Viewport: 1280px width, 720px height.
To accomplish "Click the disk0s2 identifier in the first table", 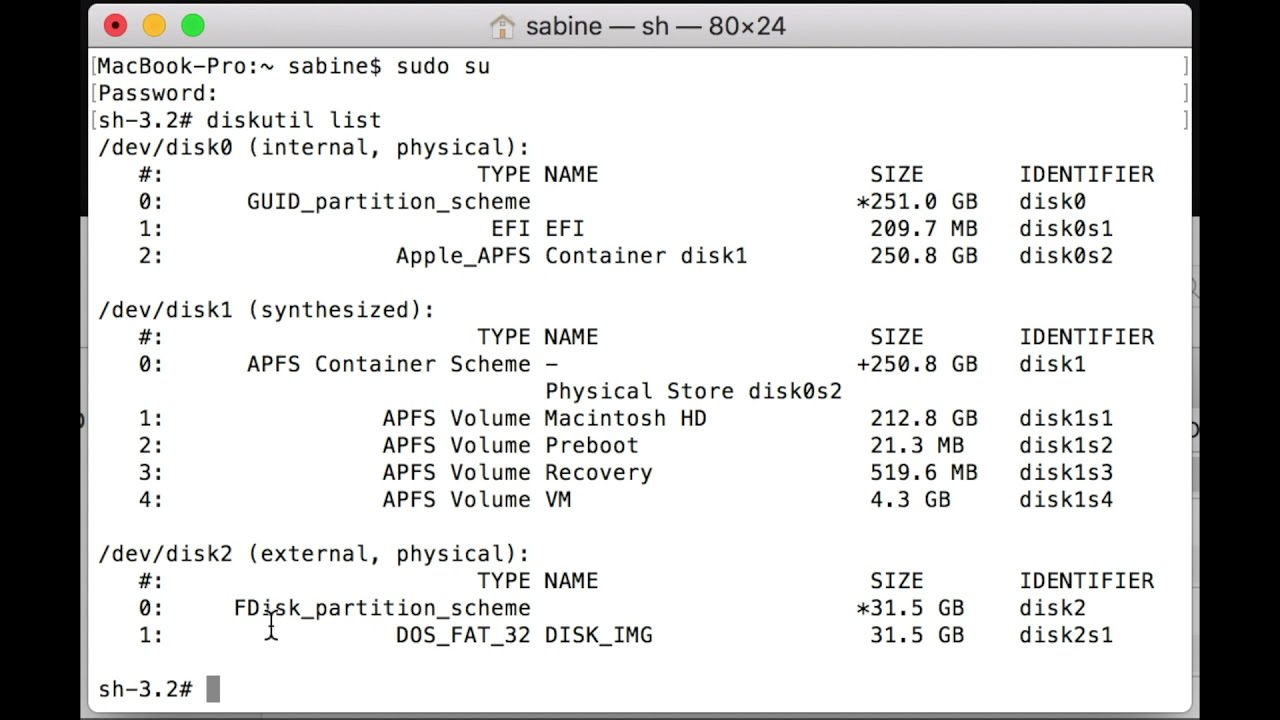I will click(x=1065, y=256).
